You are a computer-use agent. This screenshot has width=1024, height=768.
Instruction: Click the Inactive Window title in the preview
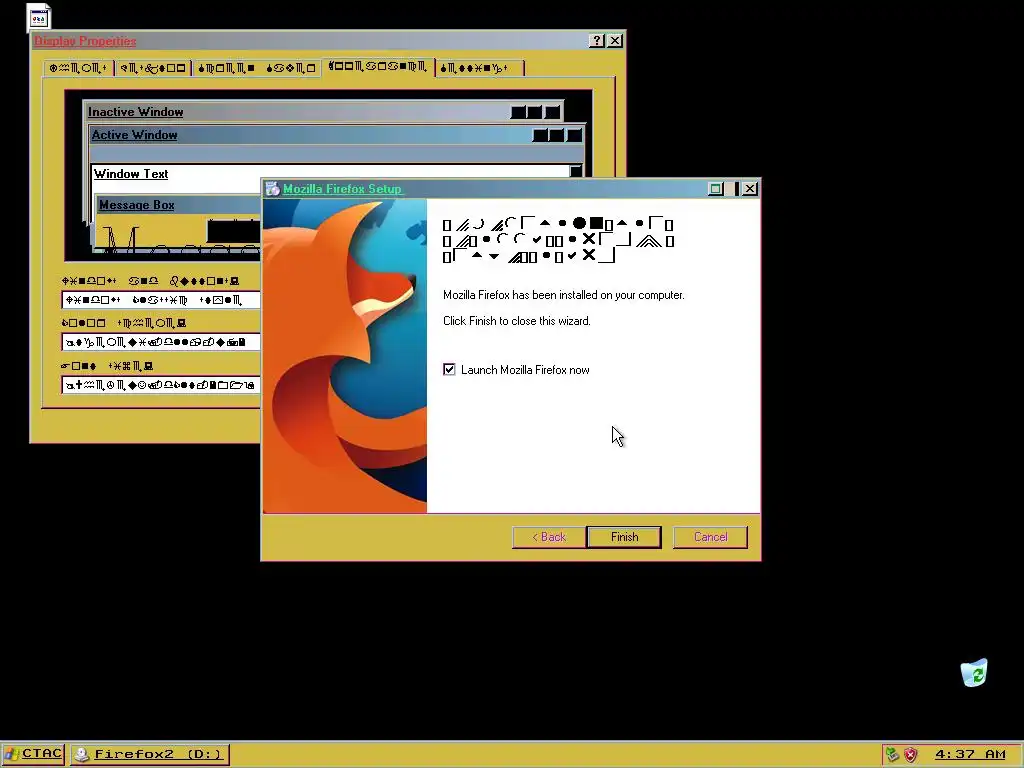(135, 112)
